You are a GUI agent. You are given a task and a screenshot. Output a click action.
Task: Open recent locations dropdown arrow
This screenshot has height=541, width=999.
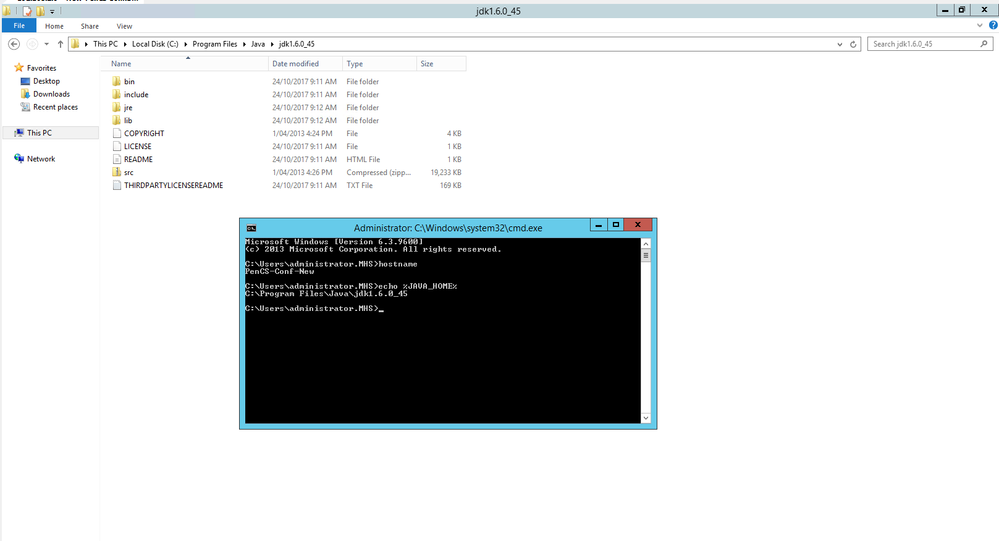(46, 44)
